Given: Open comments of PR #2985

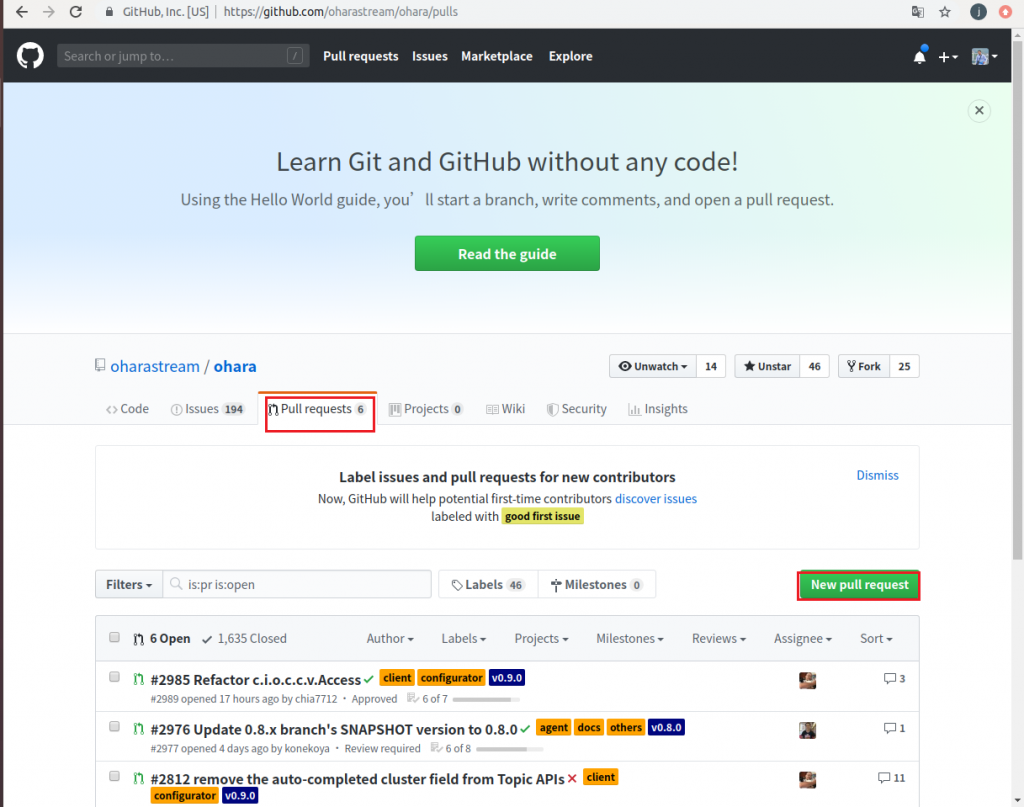Looking at the screenshot, I should pyautogui.click(x=894, y=678).
